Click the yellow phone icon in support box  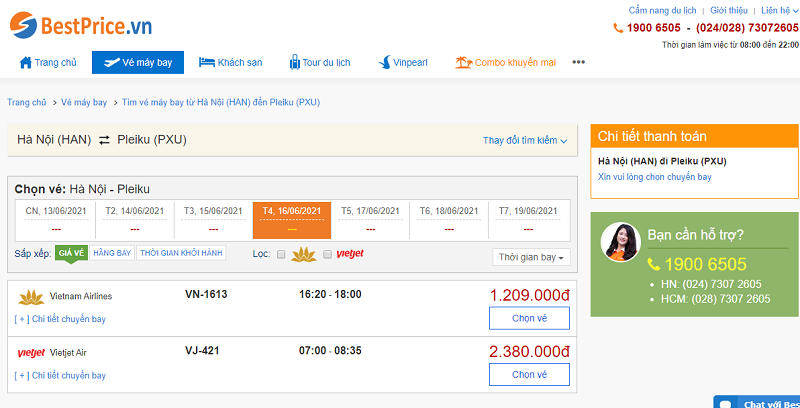coord(654,264)
